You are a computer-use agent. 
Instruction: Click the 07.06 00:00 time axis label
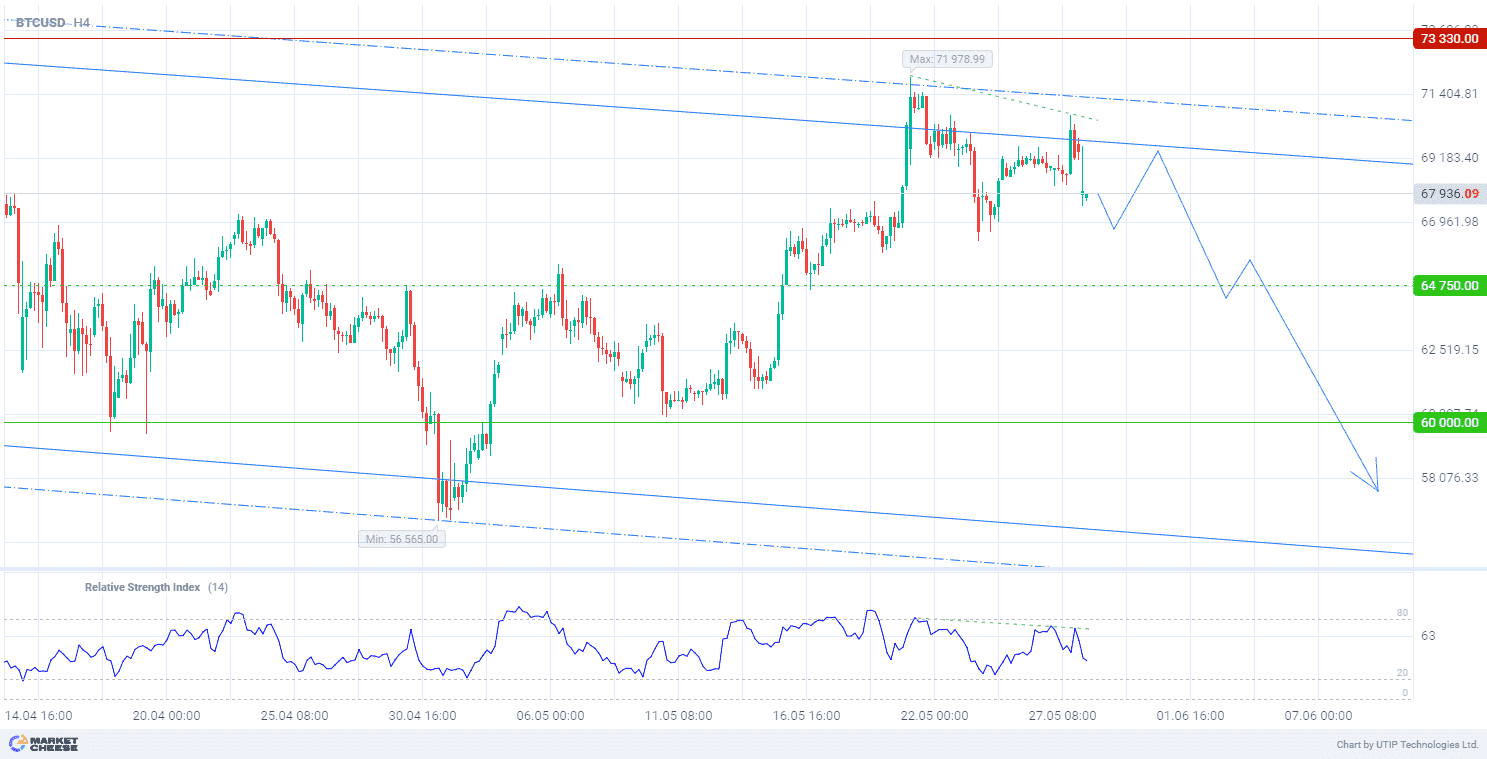(1317, 716)
